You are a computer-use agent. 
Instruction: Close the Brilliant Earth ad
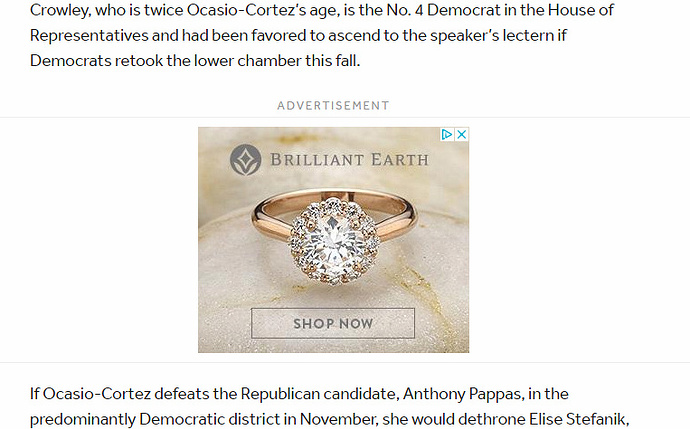(x=462, y=134)
